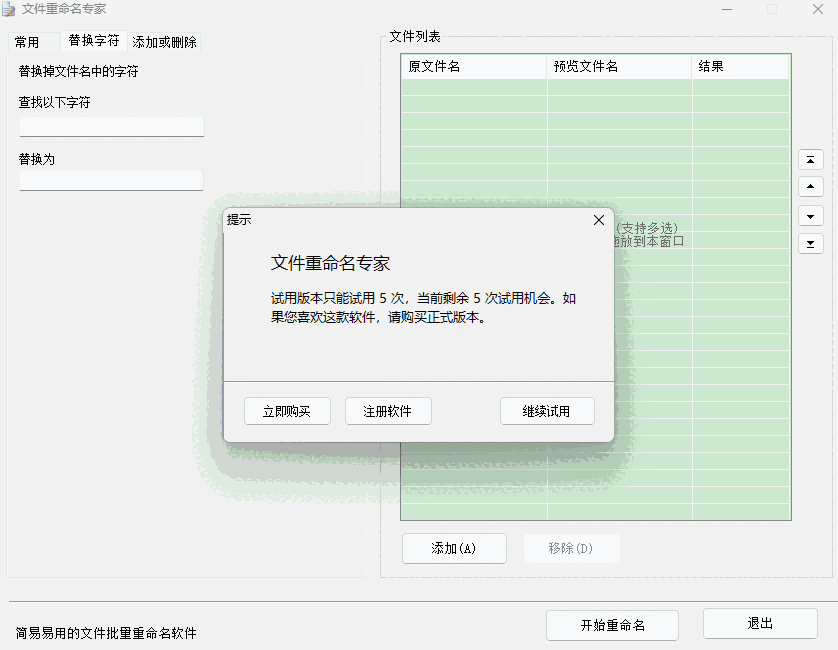Click the move-up arrow icon

[810, 186]
